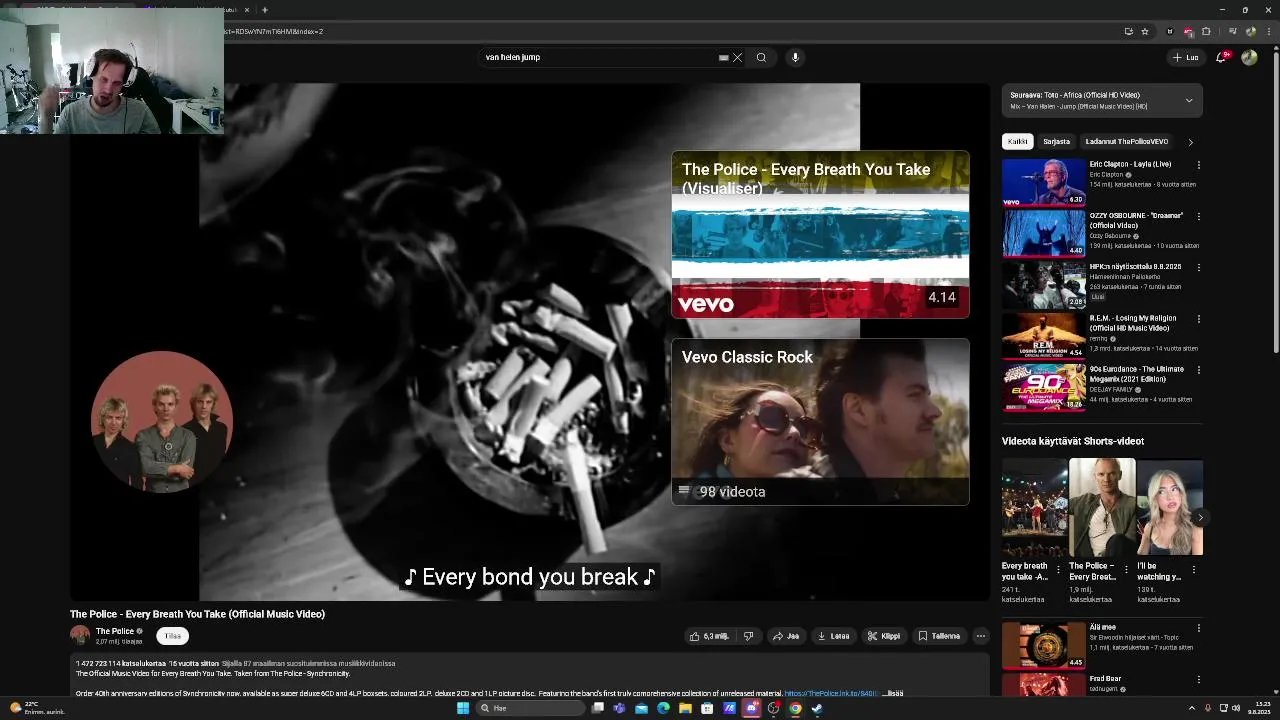Open the red adblock extension icon
Viewport: 1280px width, 720px height.
(x=1188, y=31)
